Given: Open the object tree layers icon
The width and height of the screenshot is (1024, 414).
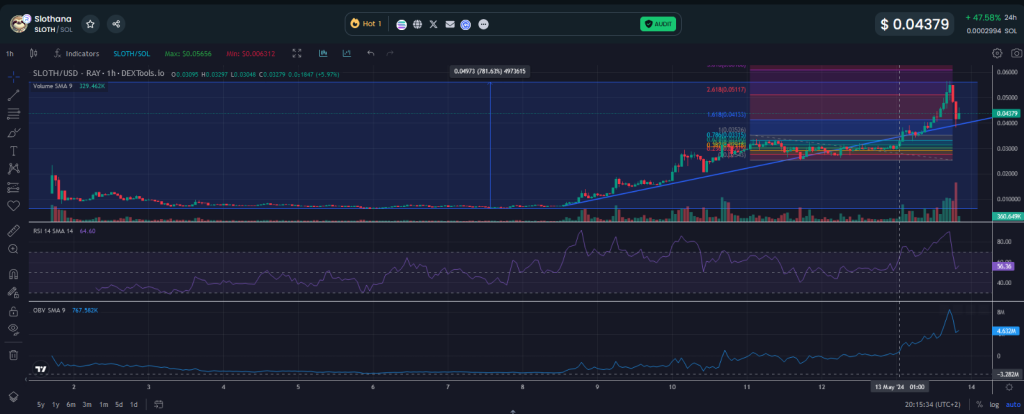Looking at the screenshot, I should click(x=13, y=397).
